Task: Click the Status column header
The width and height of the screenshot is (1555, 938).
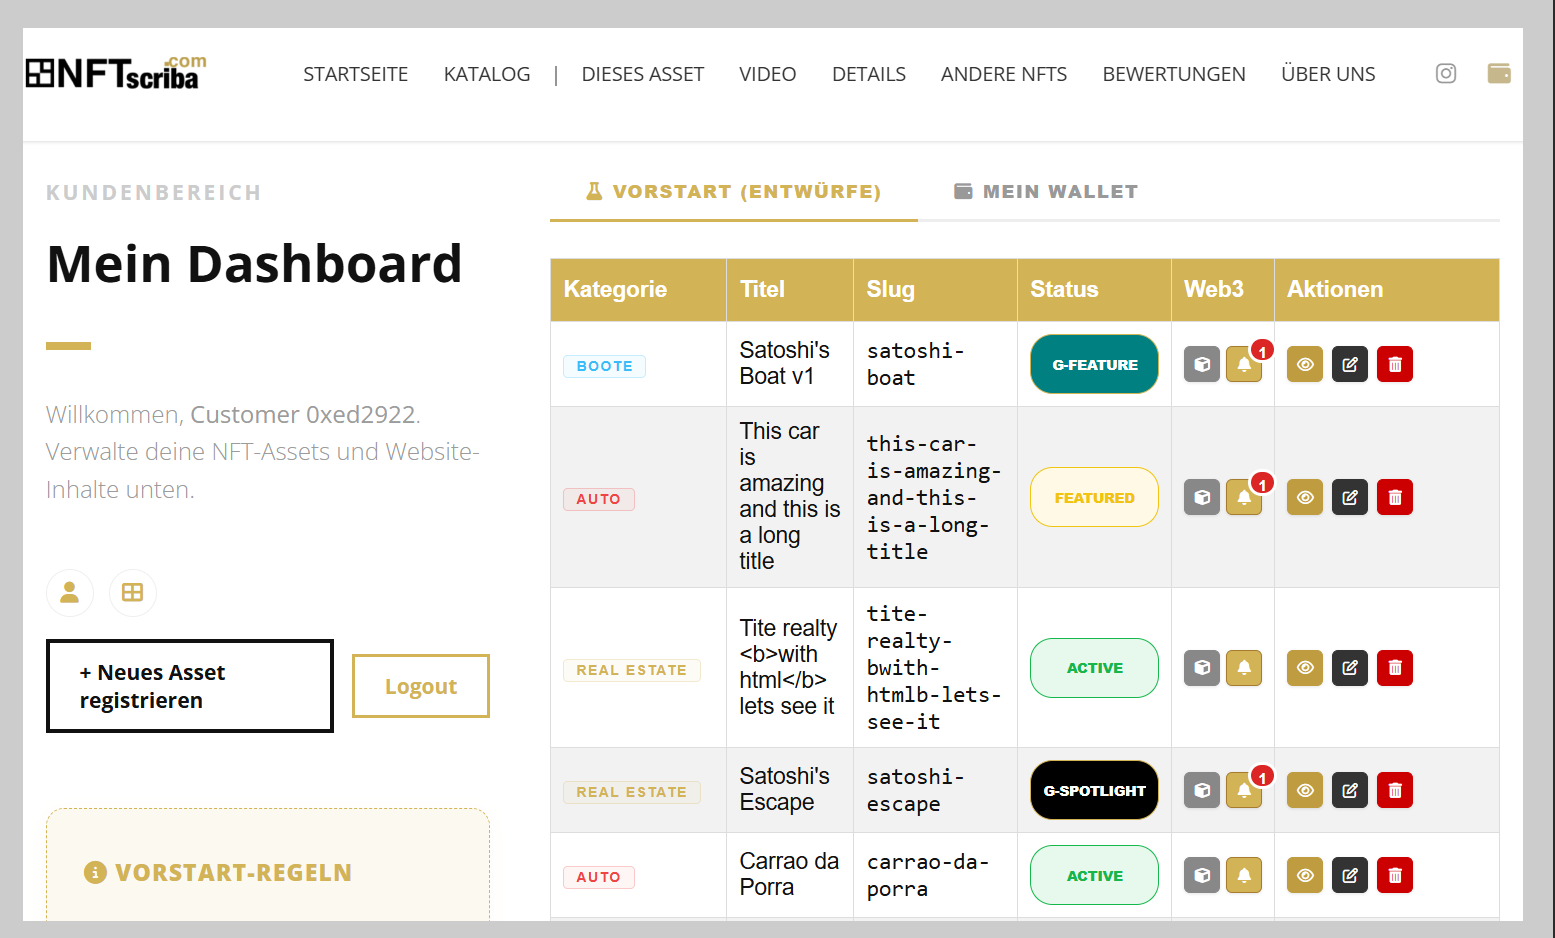Action: pyautogui.click(x=1094, y=290)
